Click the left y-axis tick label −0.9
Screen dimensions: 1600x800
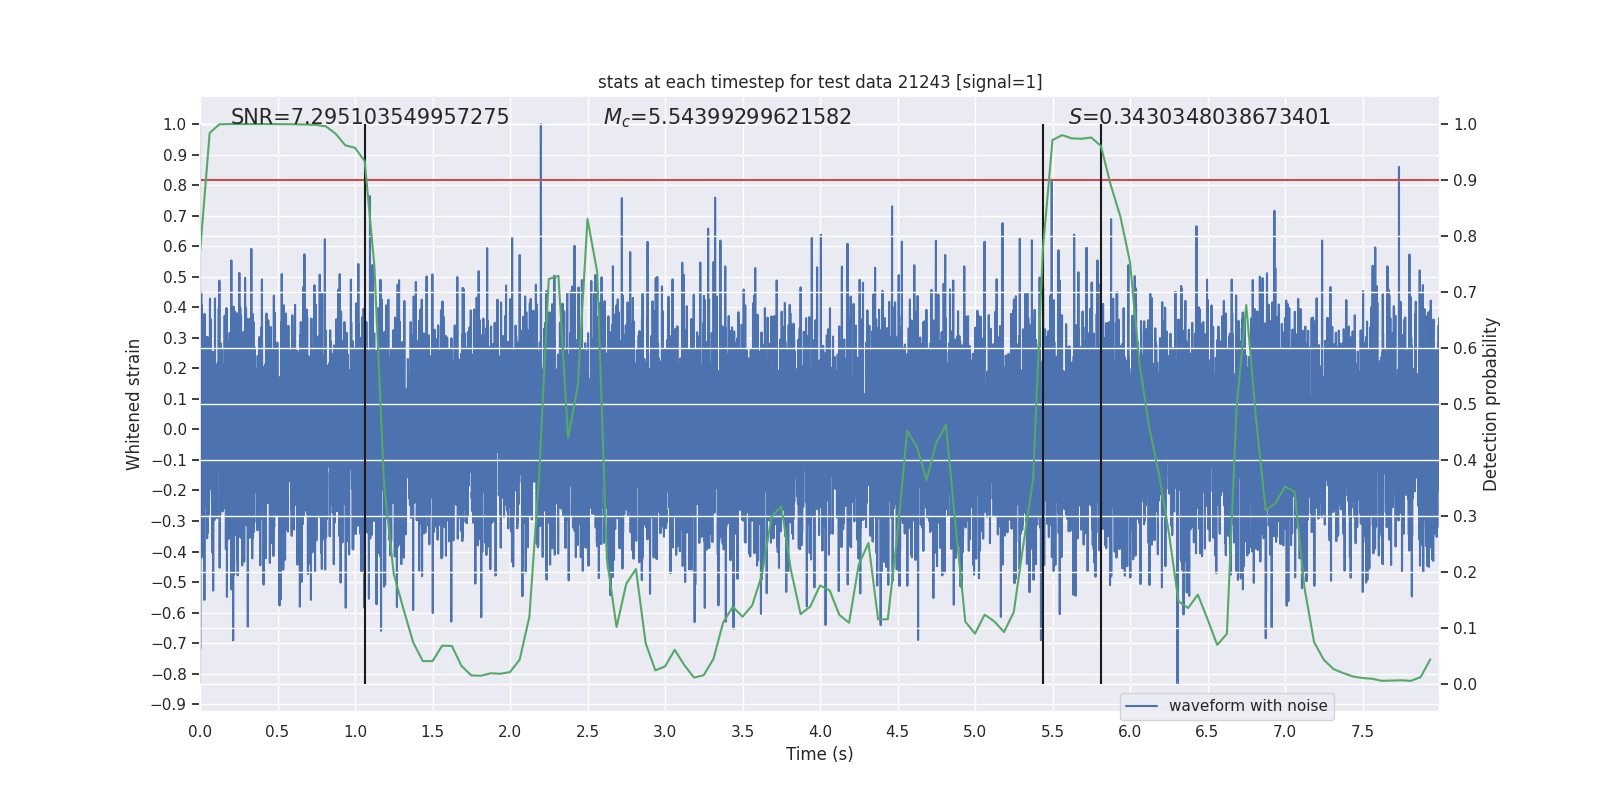(169, 704)
